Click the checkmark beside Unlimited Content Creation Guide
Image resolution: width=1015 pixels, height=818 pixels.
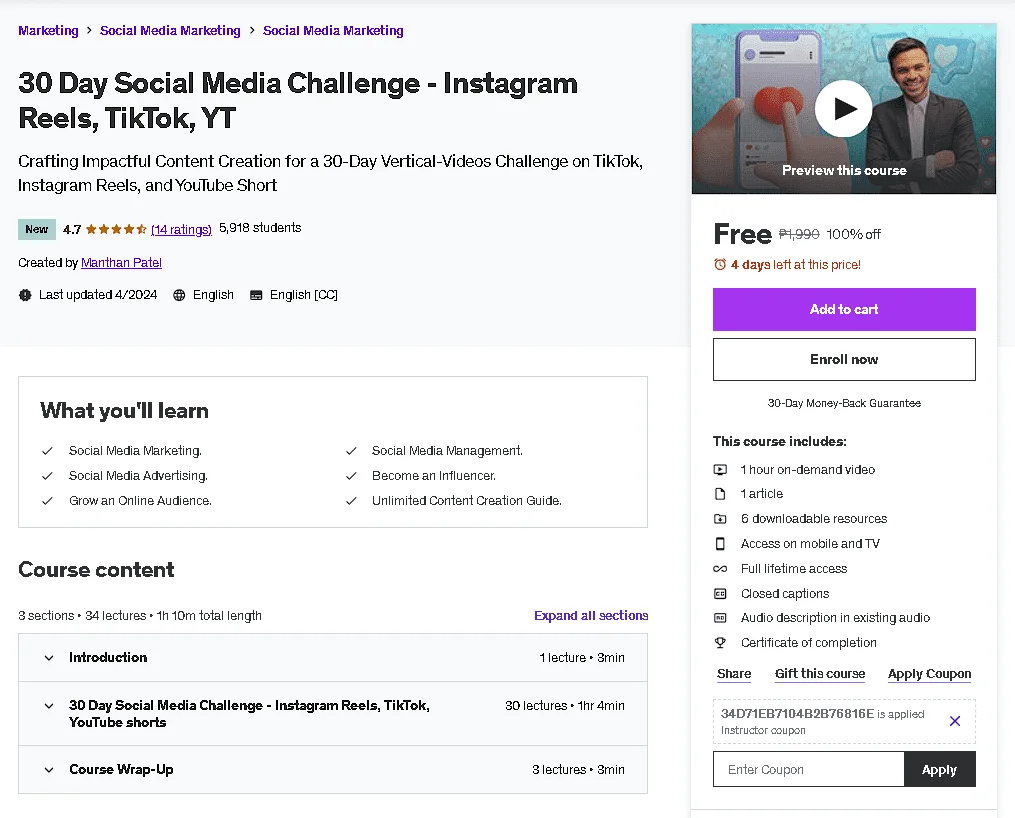click(x=351, y=501)
